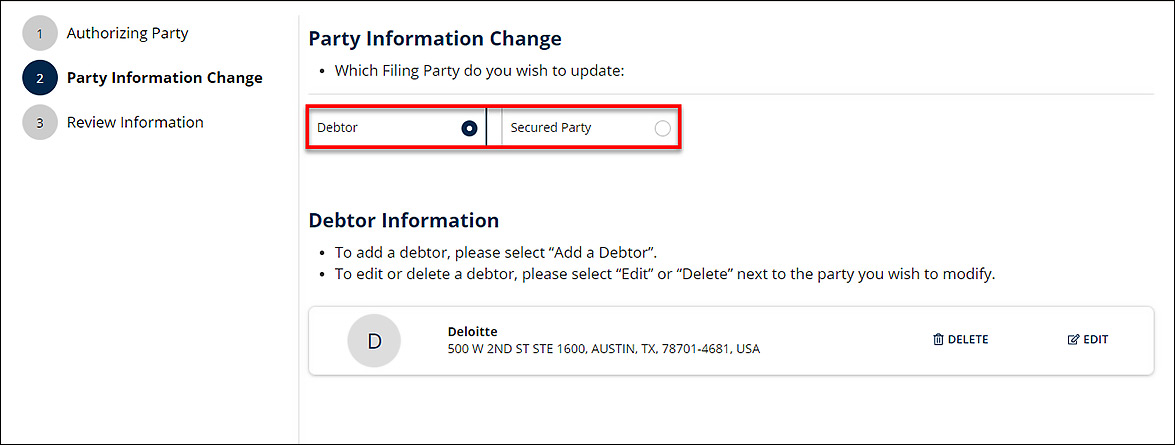1175x445 pixels.
Task: Select the Secured Party radio button
Action: point(662,128)
